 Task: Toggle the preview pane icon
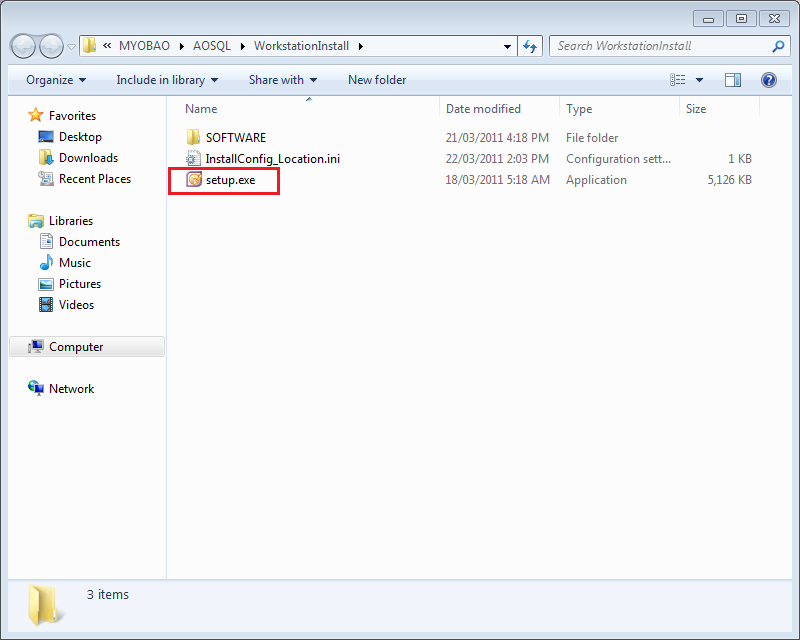click(733, 80)
